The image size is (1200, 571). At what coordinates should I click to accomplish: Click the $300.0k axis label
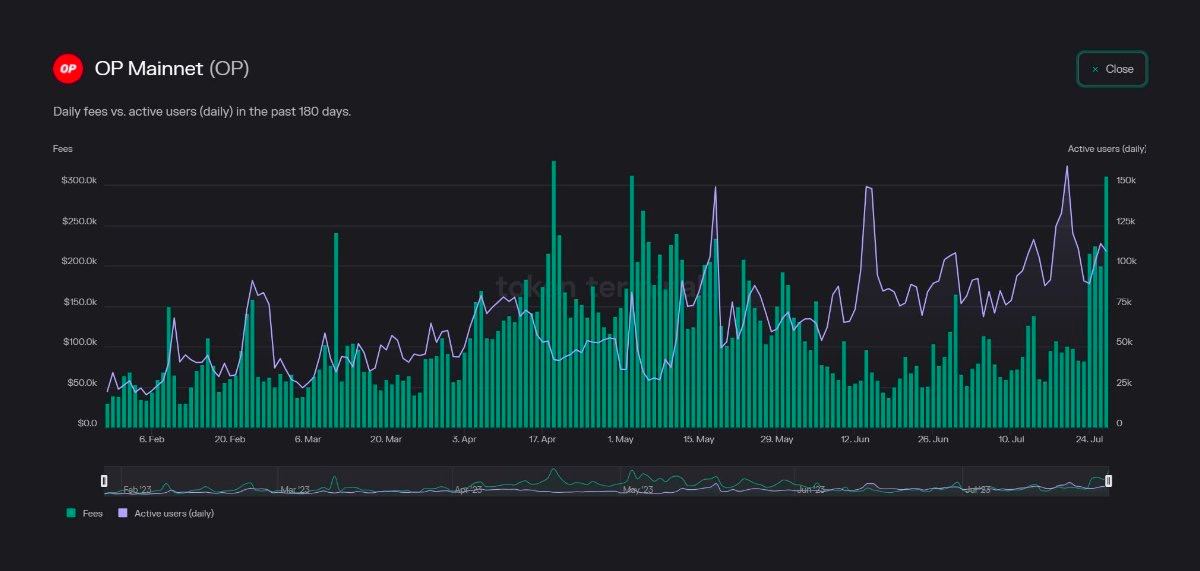click(x=79, y=181)
